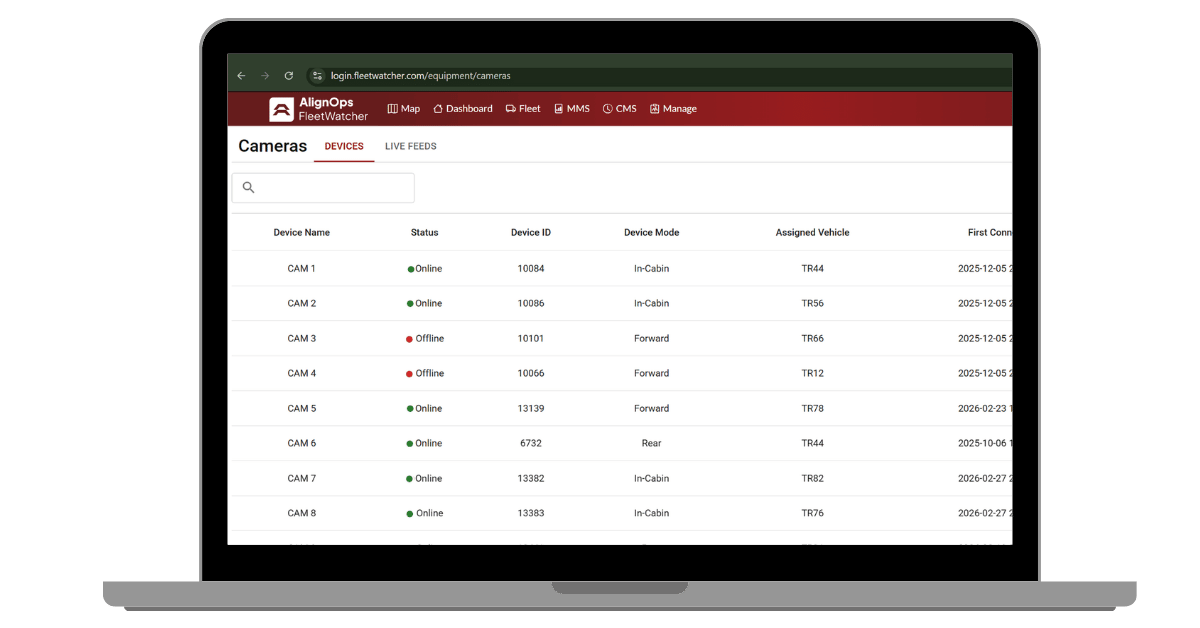
Task: Click device ID 10066
Action: 531,374
